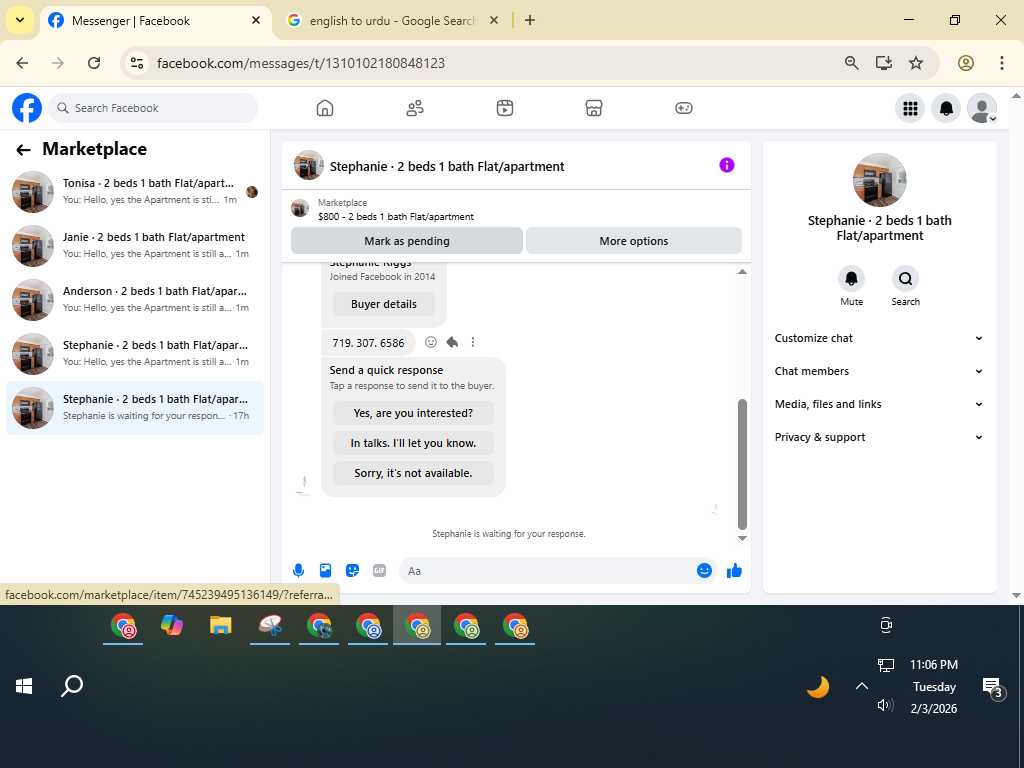1024x768 pixels.
Task: Expand Customize chat section
Action: (x=879, y=338)
